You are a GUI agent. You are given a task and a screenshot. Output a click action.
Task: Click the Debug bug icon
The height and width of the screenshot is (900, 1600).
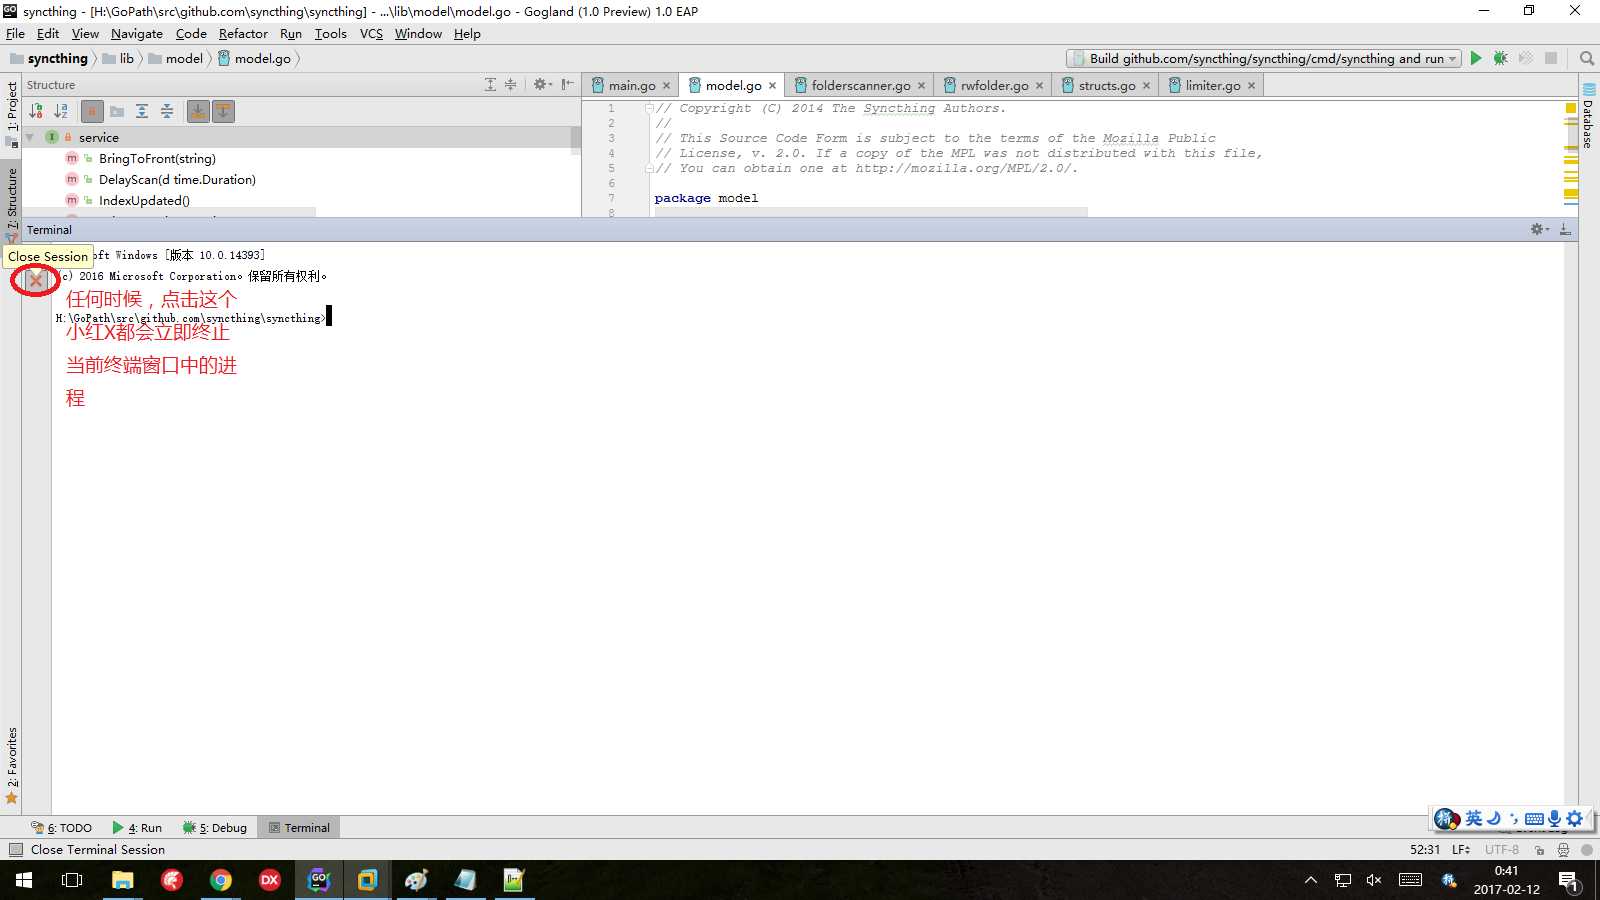[1500, 58]
